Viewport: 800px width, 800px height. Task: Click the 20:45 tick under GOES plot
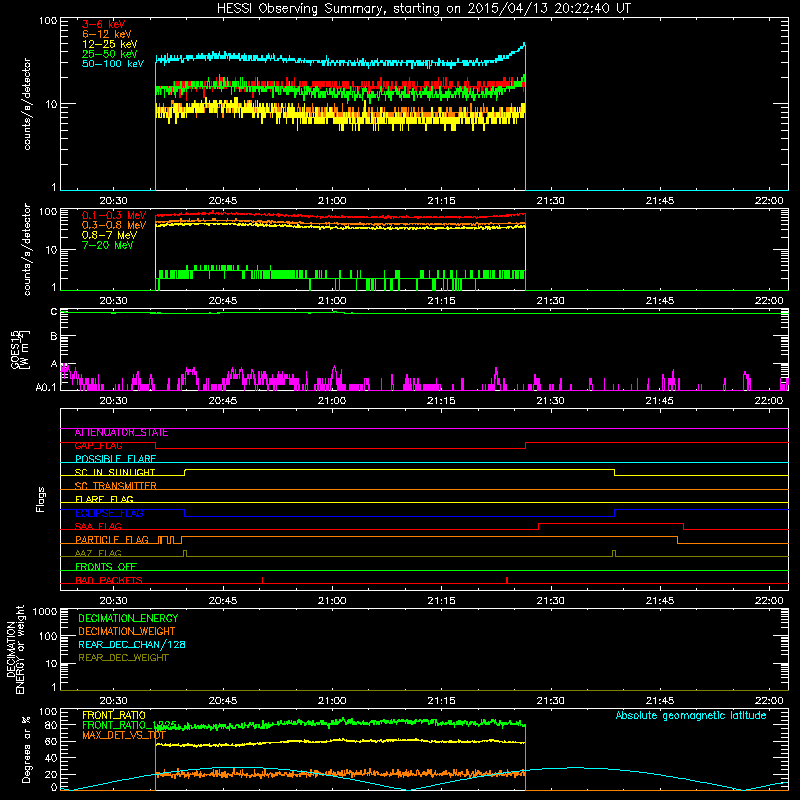[223, 401]
